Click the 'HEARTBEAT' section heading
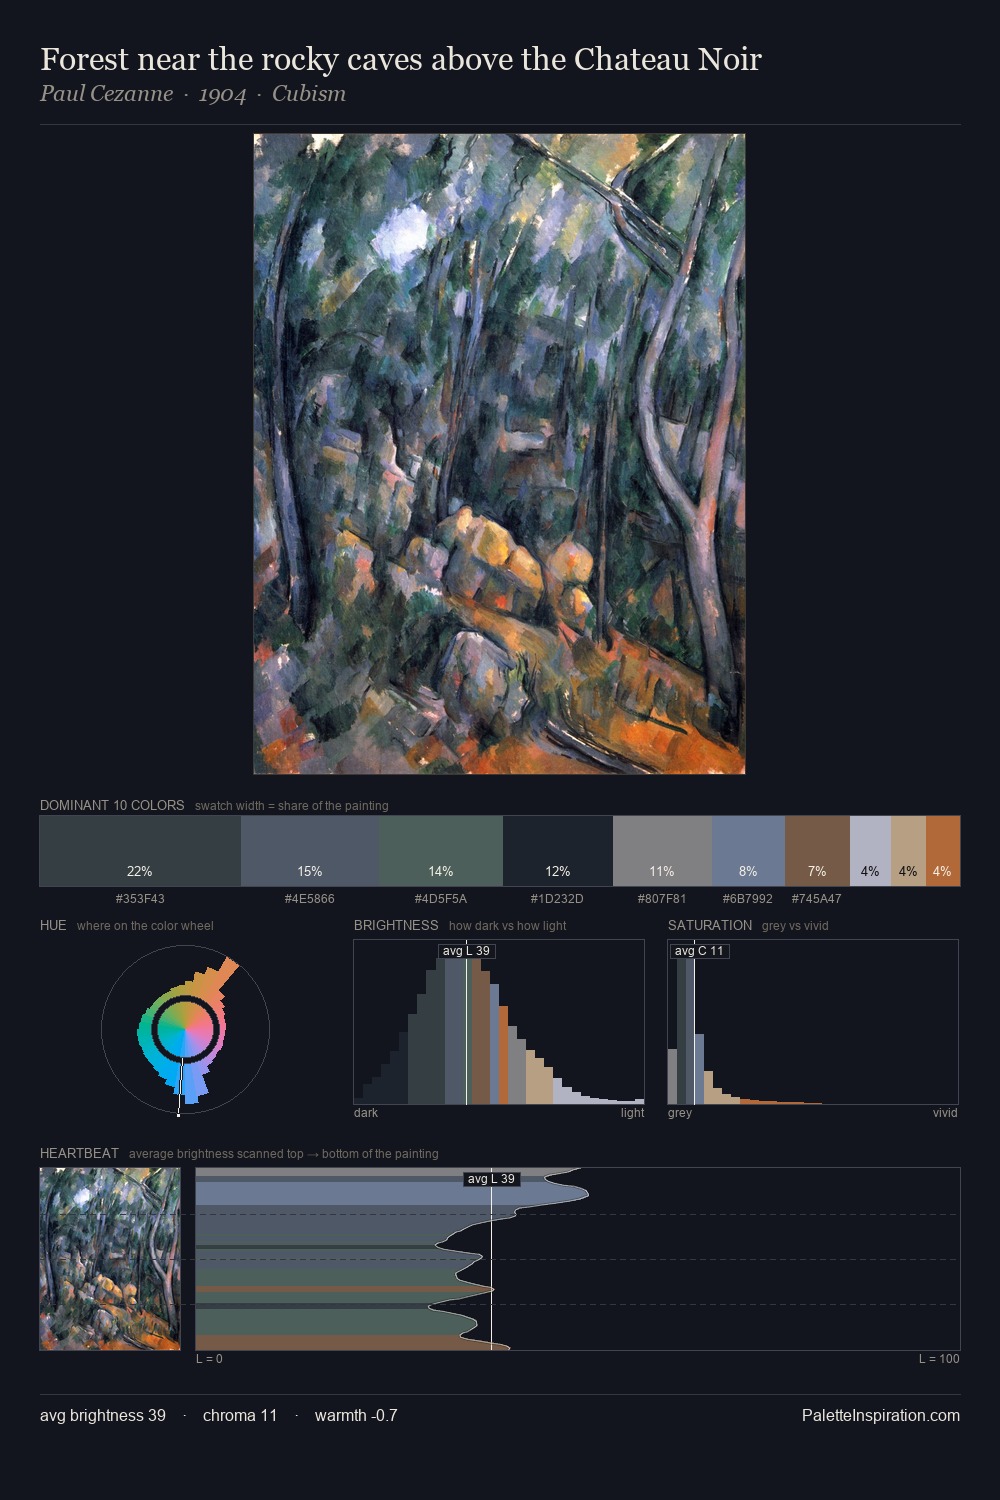The height and width of the screenshot is (1500, 1000). click(79, 1153)
